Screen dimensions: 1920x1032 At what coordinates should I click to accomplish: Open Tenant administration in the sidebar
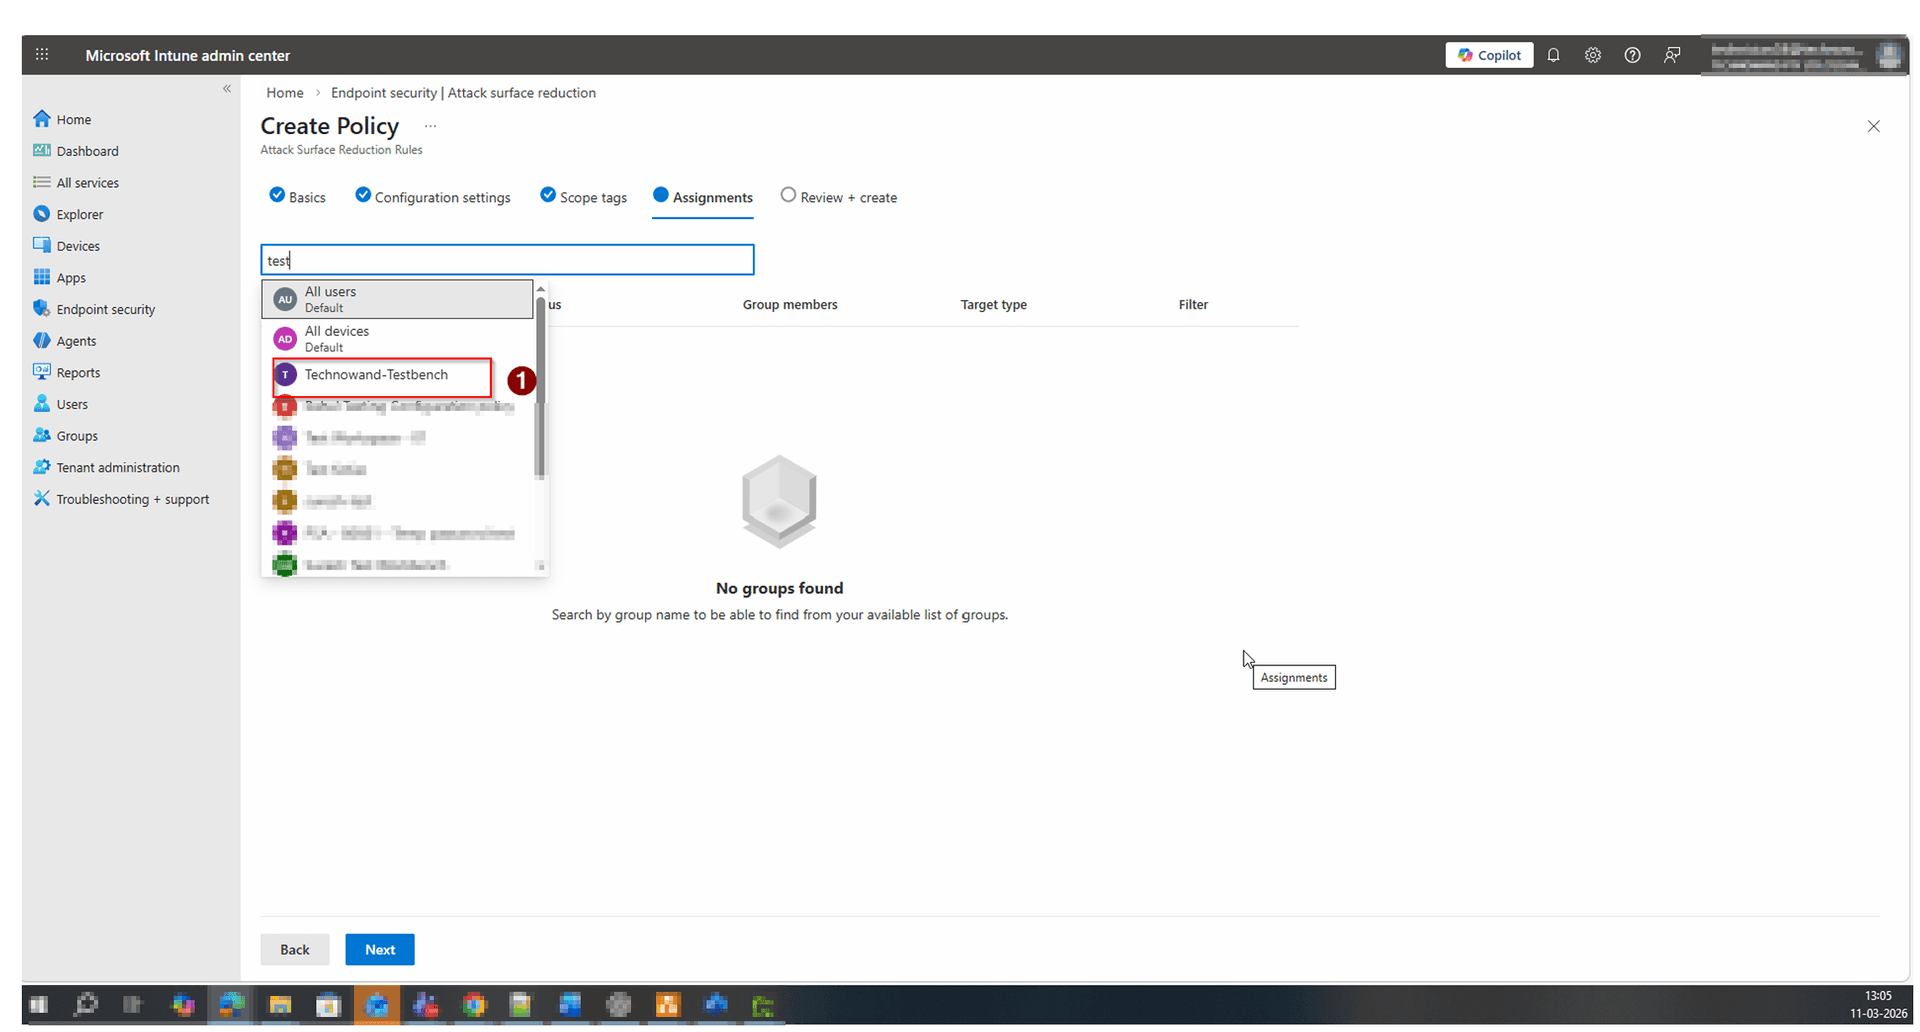click(106, 467)
